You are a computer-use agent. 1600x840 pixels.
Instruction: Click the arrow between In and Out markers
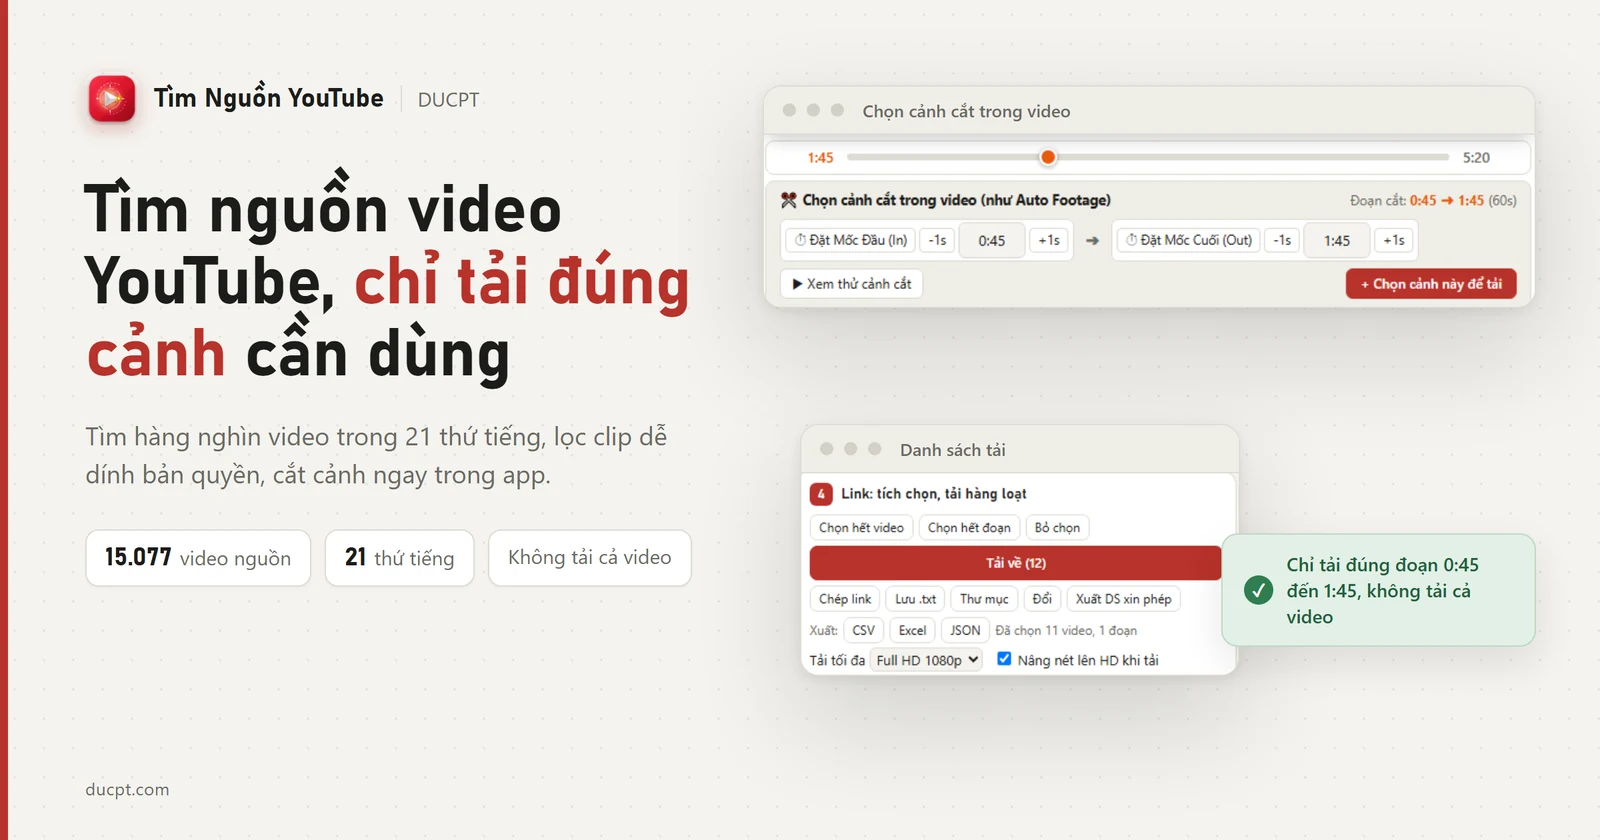(x=1092, y=240)
